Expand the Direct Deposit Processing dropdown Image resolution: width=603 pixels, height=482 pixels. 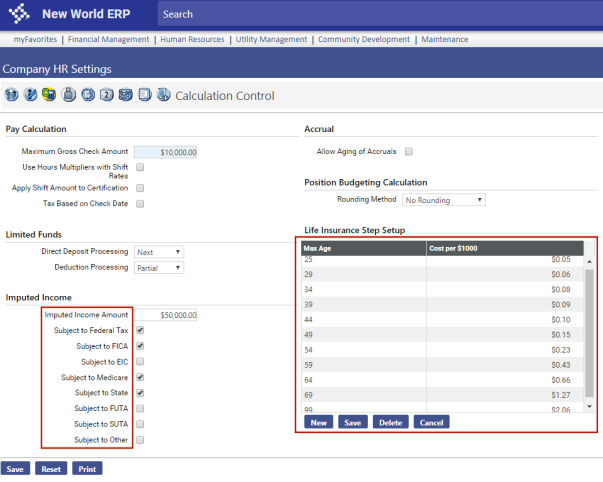tap(159, 252)
